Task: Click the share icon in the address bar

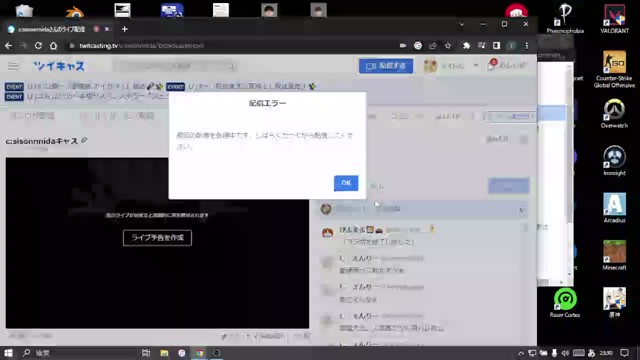Action: [433, 46]
